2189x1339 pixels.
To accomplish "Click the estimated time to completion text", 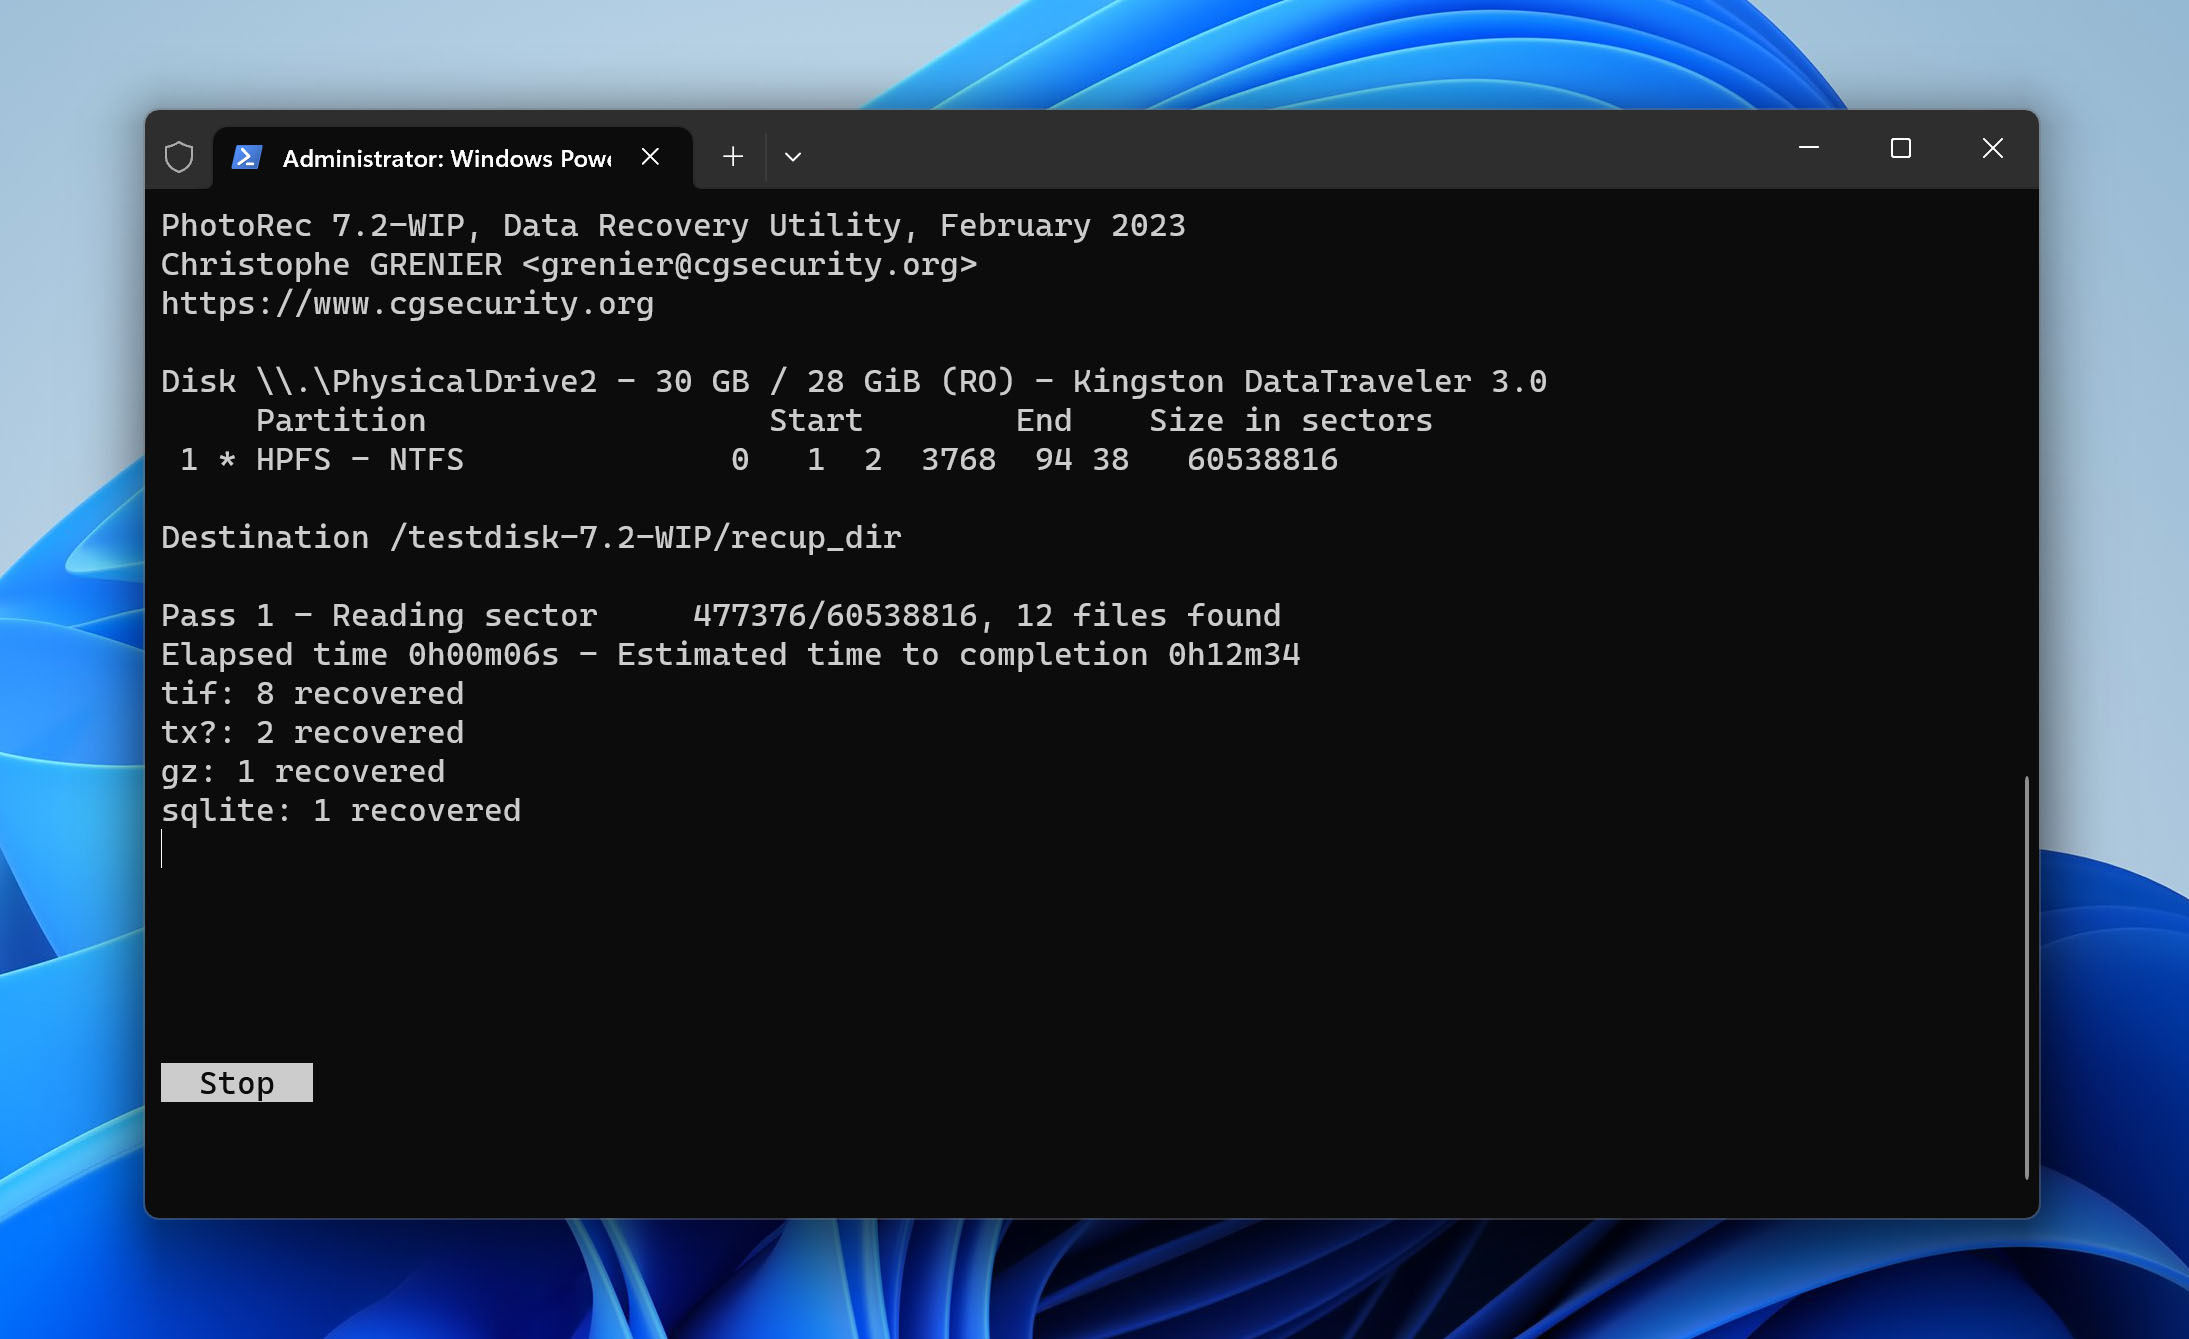I will point(957,655).
